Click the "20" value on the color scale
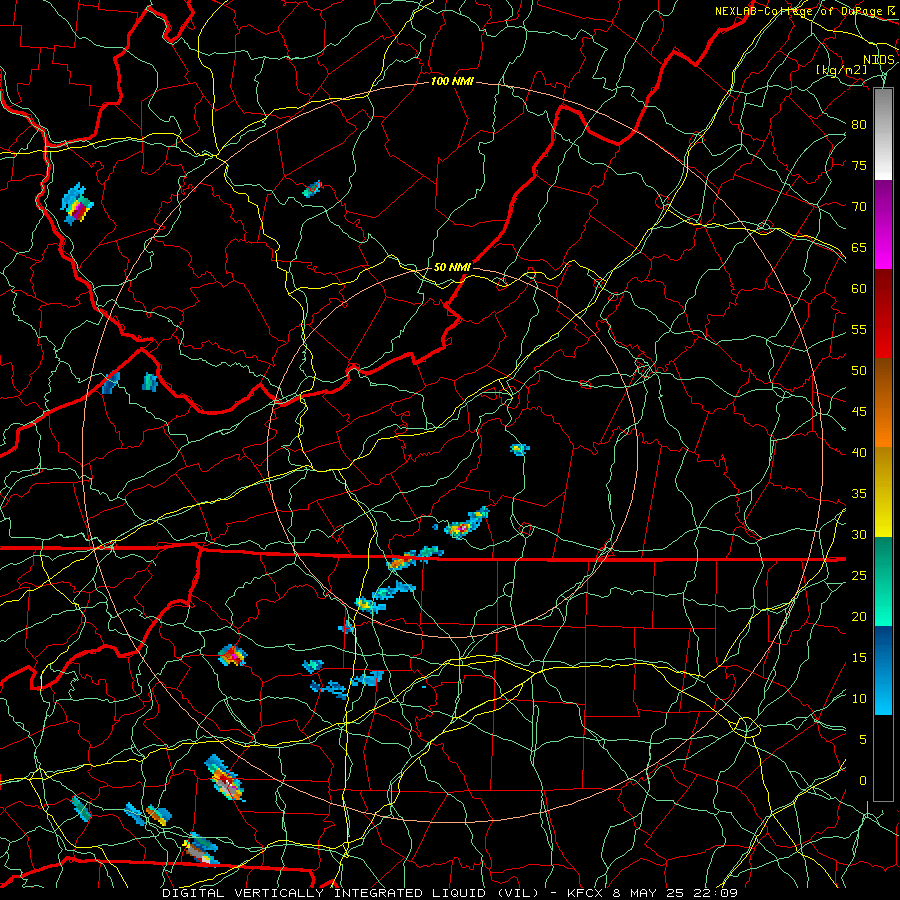This screenshot has width=900, height=900. pyautogui.click(x=859, y=617)
